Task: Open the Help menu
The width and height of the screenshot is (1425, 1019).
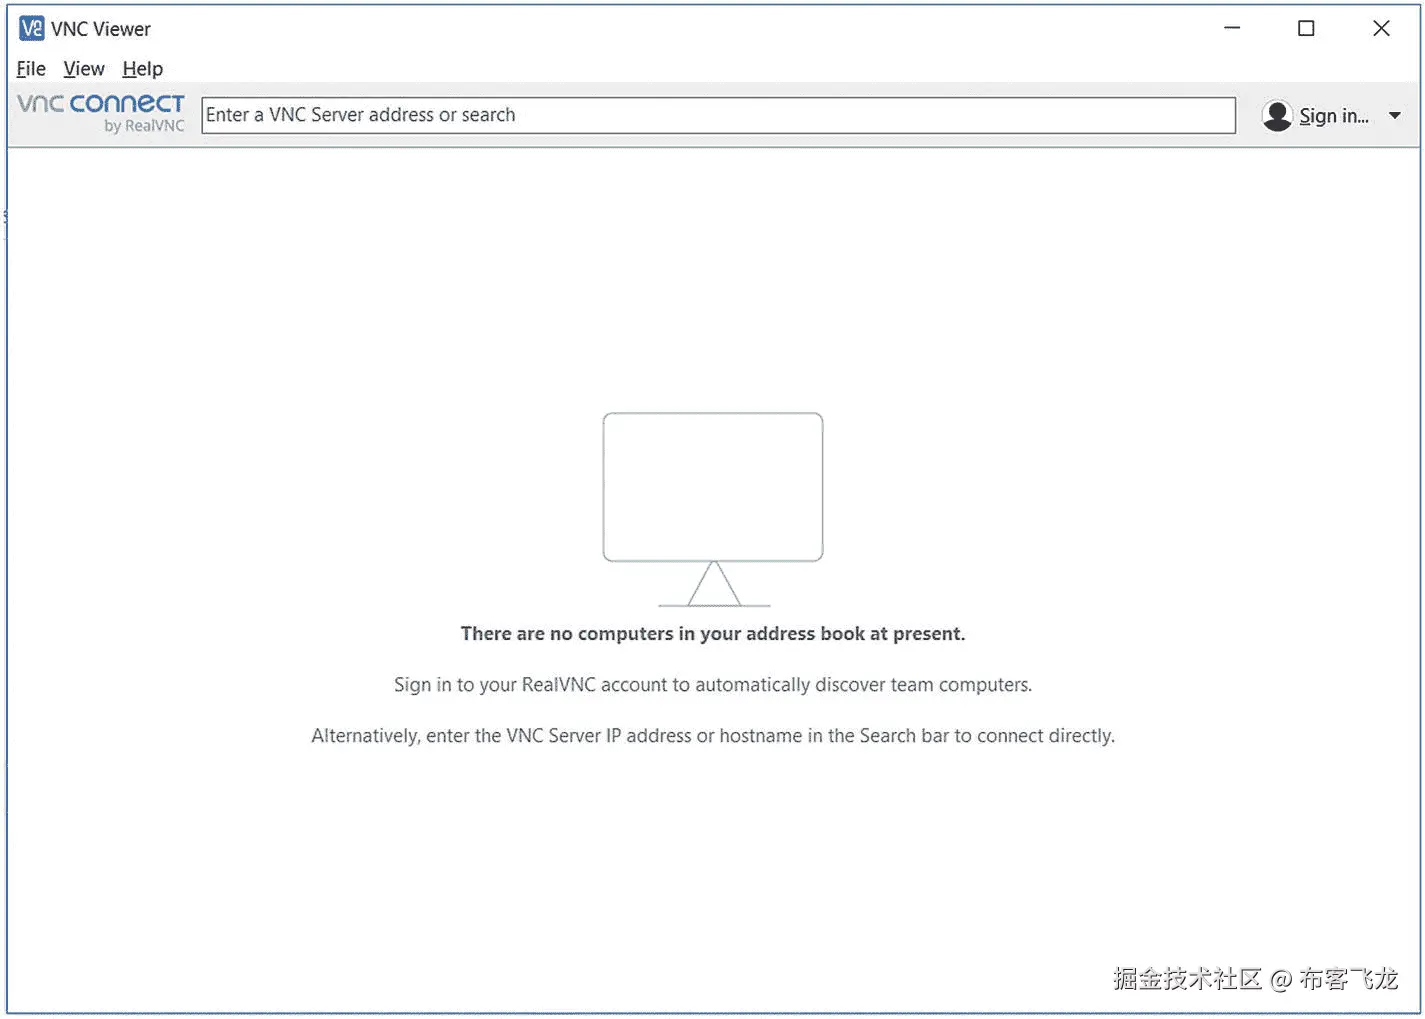Action: 142,68
